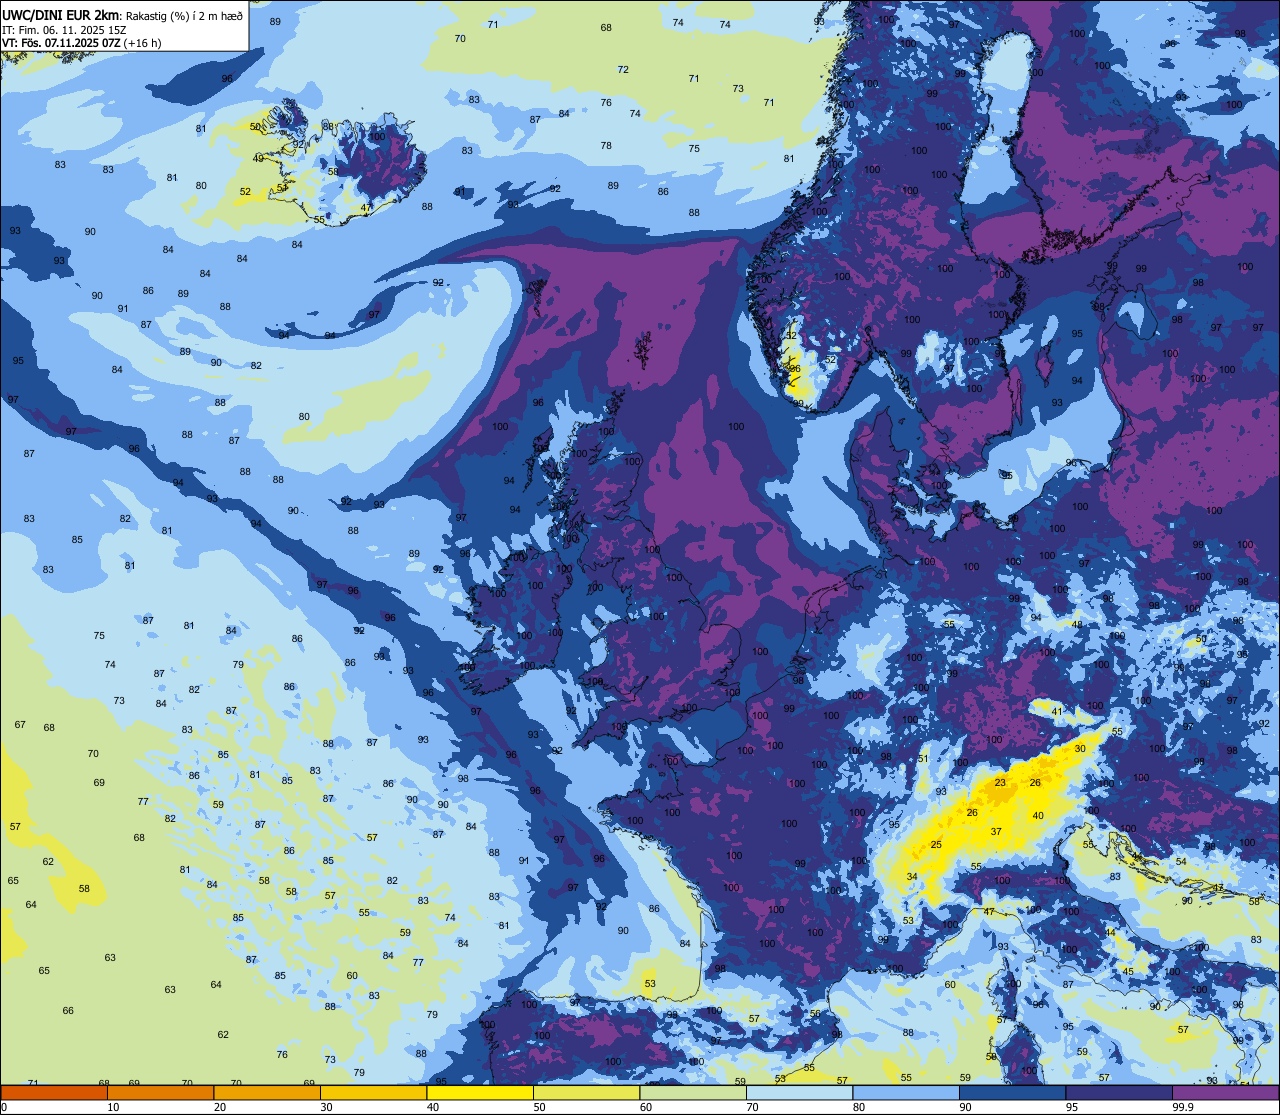Click the legend tick label '95'
1280x1115 pixels.
point(1072,1107)
